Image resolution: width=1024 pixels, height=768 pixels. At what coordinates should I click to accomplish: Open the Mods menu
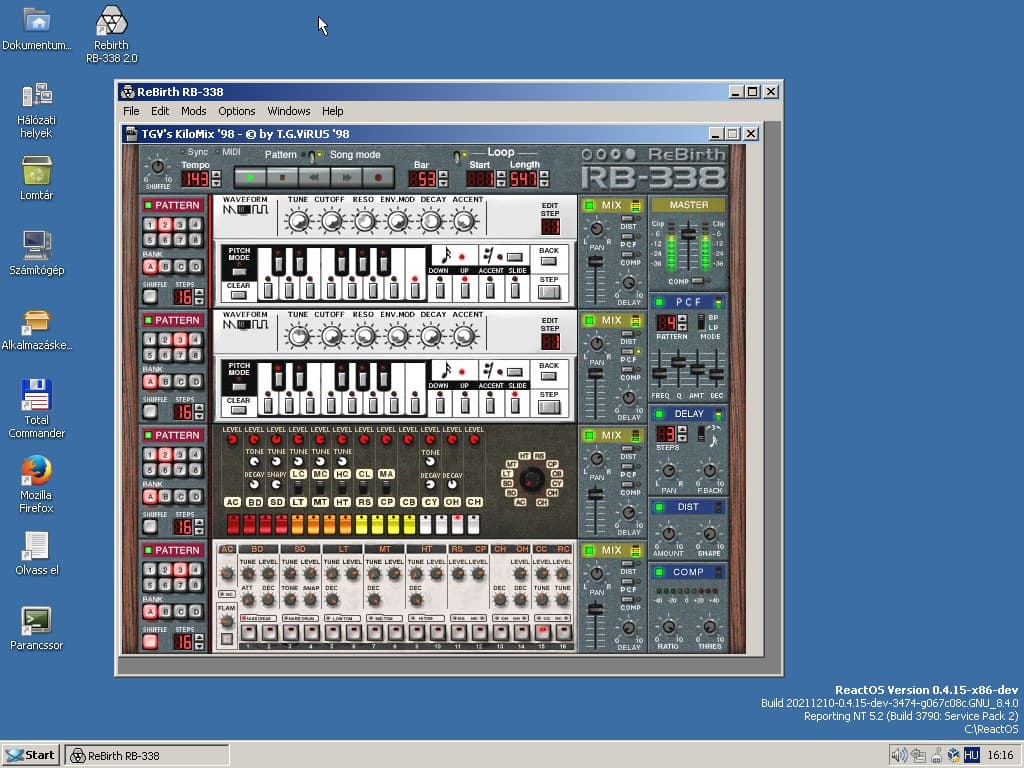point(193,111)
